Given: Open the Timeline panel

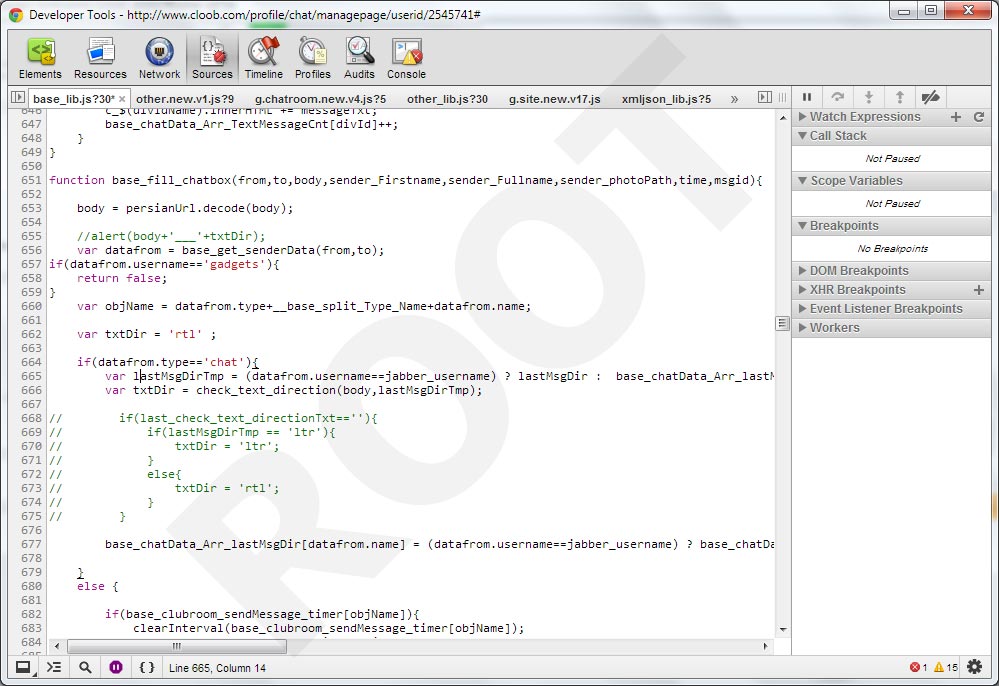Looking at the screenshot, I should point(263,59).
